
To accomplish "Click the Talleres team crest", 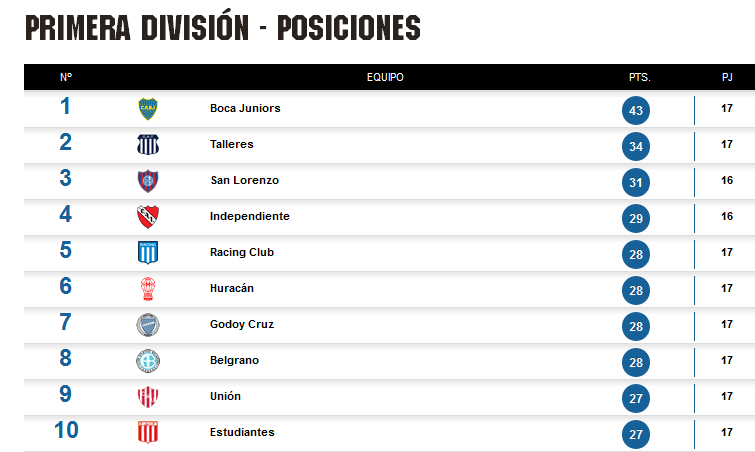I will [148, 144].
